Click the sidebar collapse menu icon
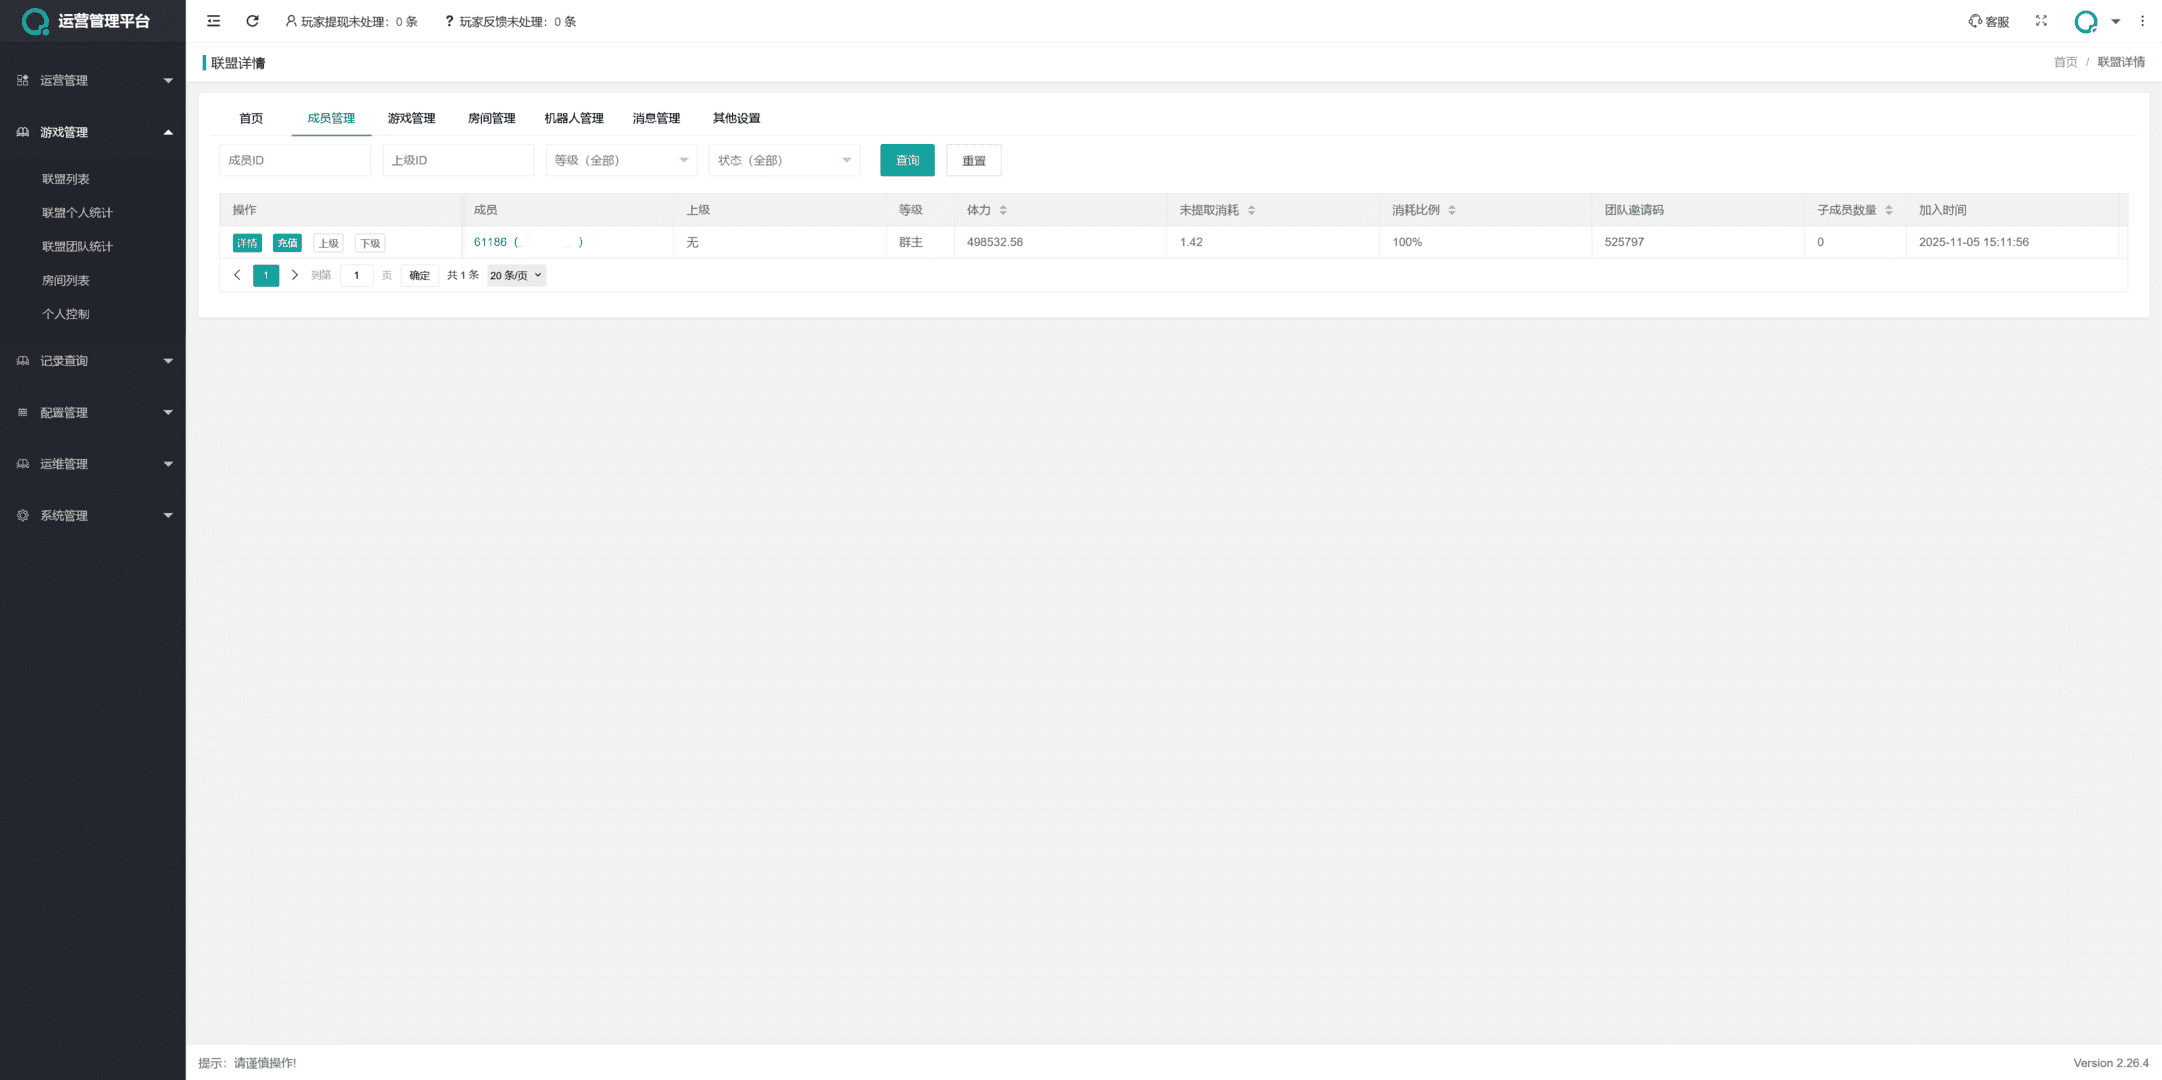Screen dimensions: 2162x1080 (x=213, y=21)
